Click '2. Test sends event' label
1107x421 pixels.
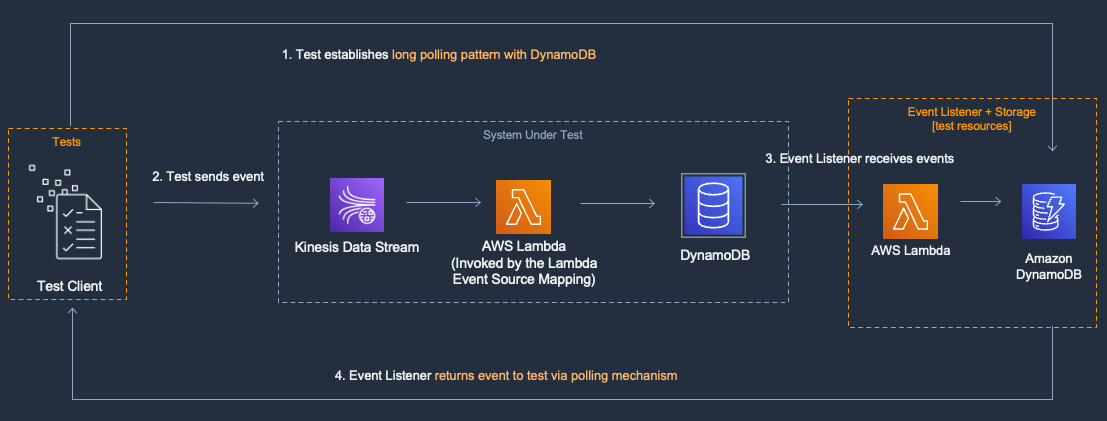click(x=208, y=177)
